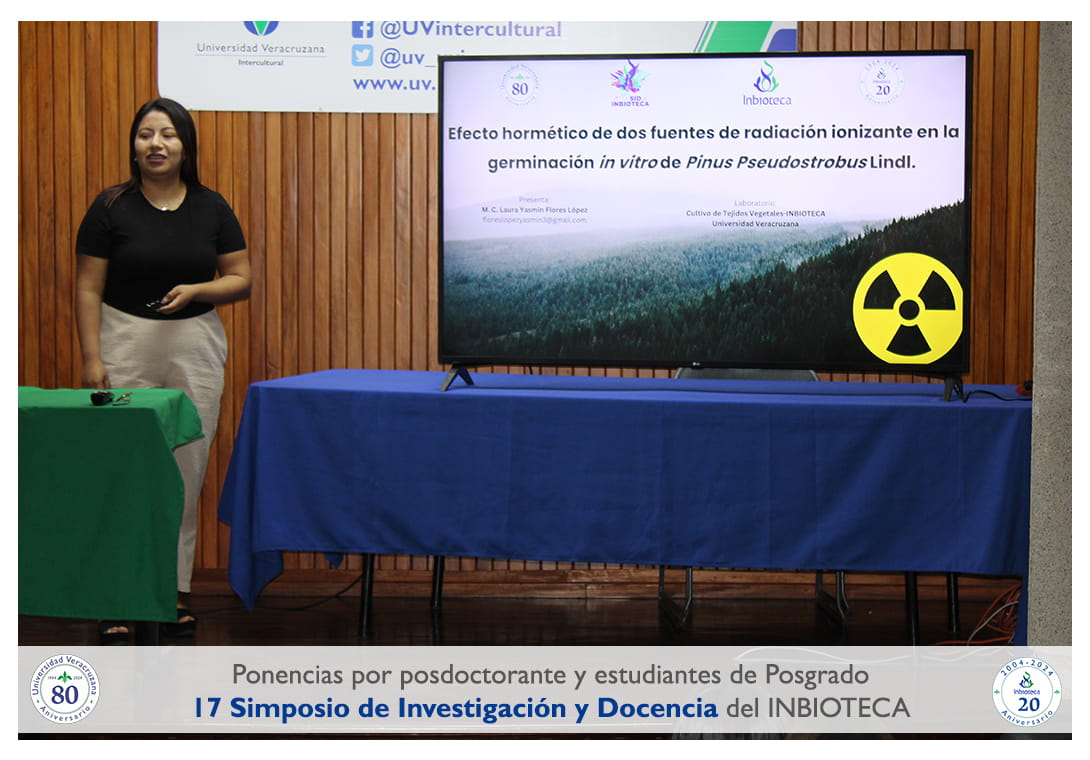This screenshot has height=760, width=1090.
Task: Click the SID INBIOTECA logo on the slide
Action: [x=629, y=84]
